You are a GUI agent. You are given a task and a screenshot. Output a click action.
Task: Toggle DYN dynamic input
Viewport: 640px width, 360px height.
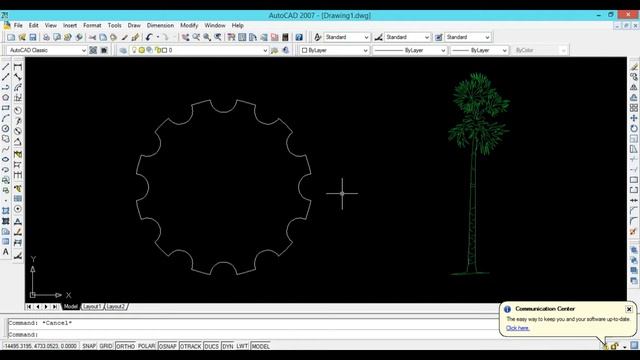tap(228, 346)
